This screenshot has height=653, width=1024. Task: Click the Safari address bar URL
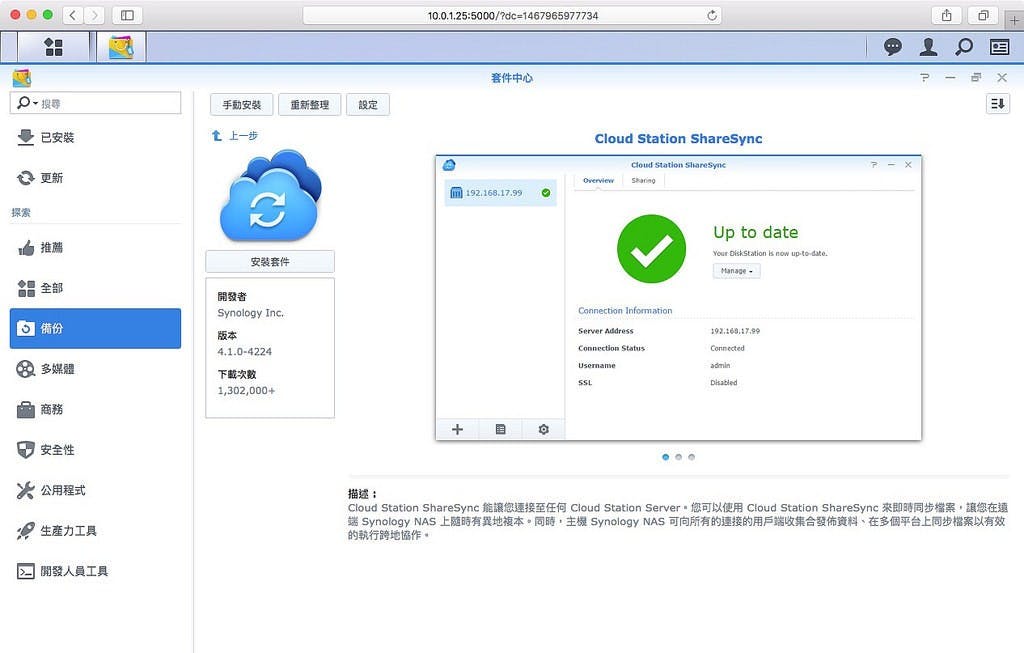pos(513,16)
